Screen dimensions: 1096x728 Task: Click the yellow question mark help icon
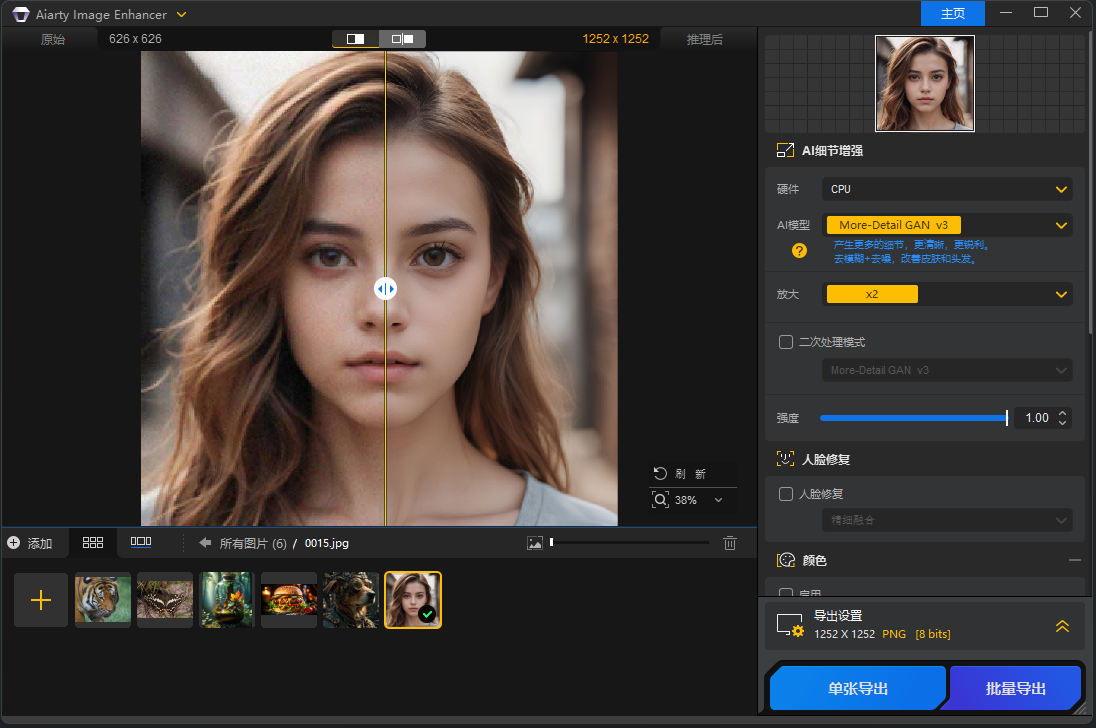tap(799, 251)
